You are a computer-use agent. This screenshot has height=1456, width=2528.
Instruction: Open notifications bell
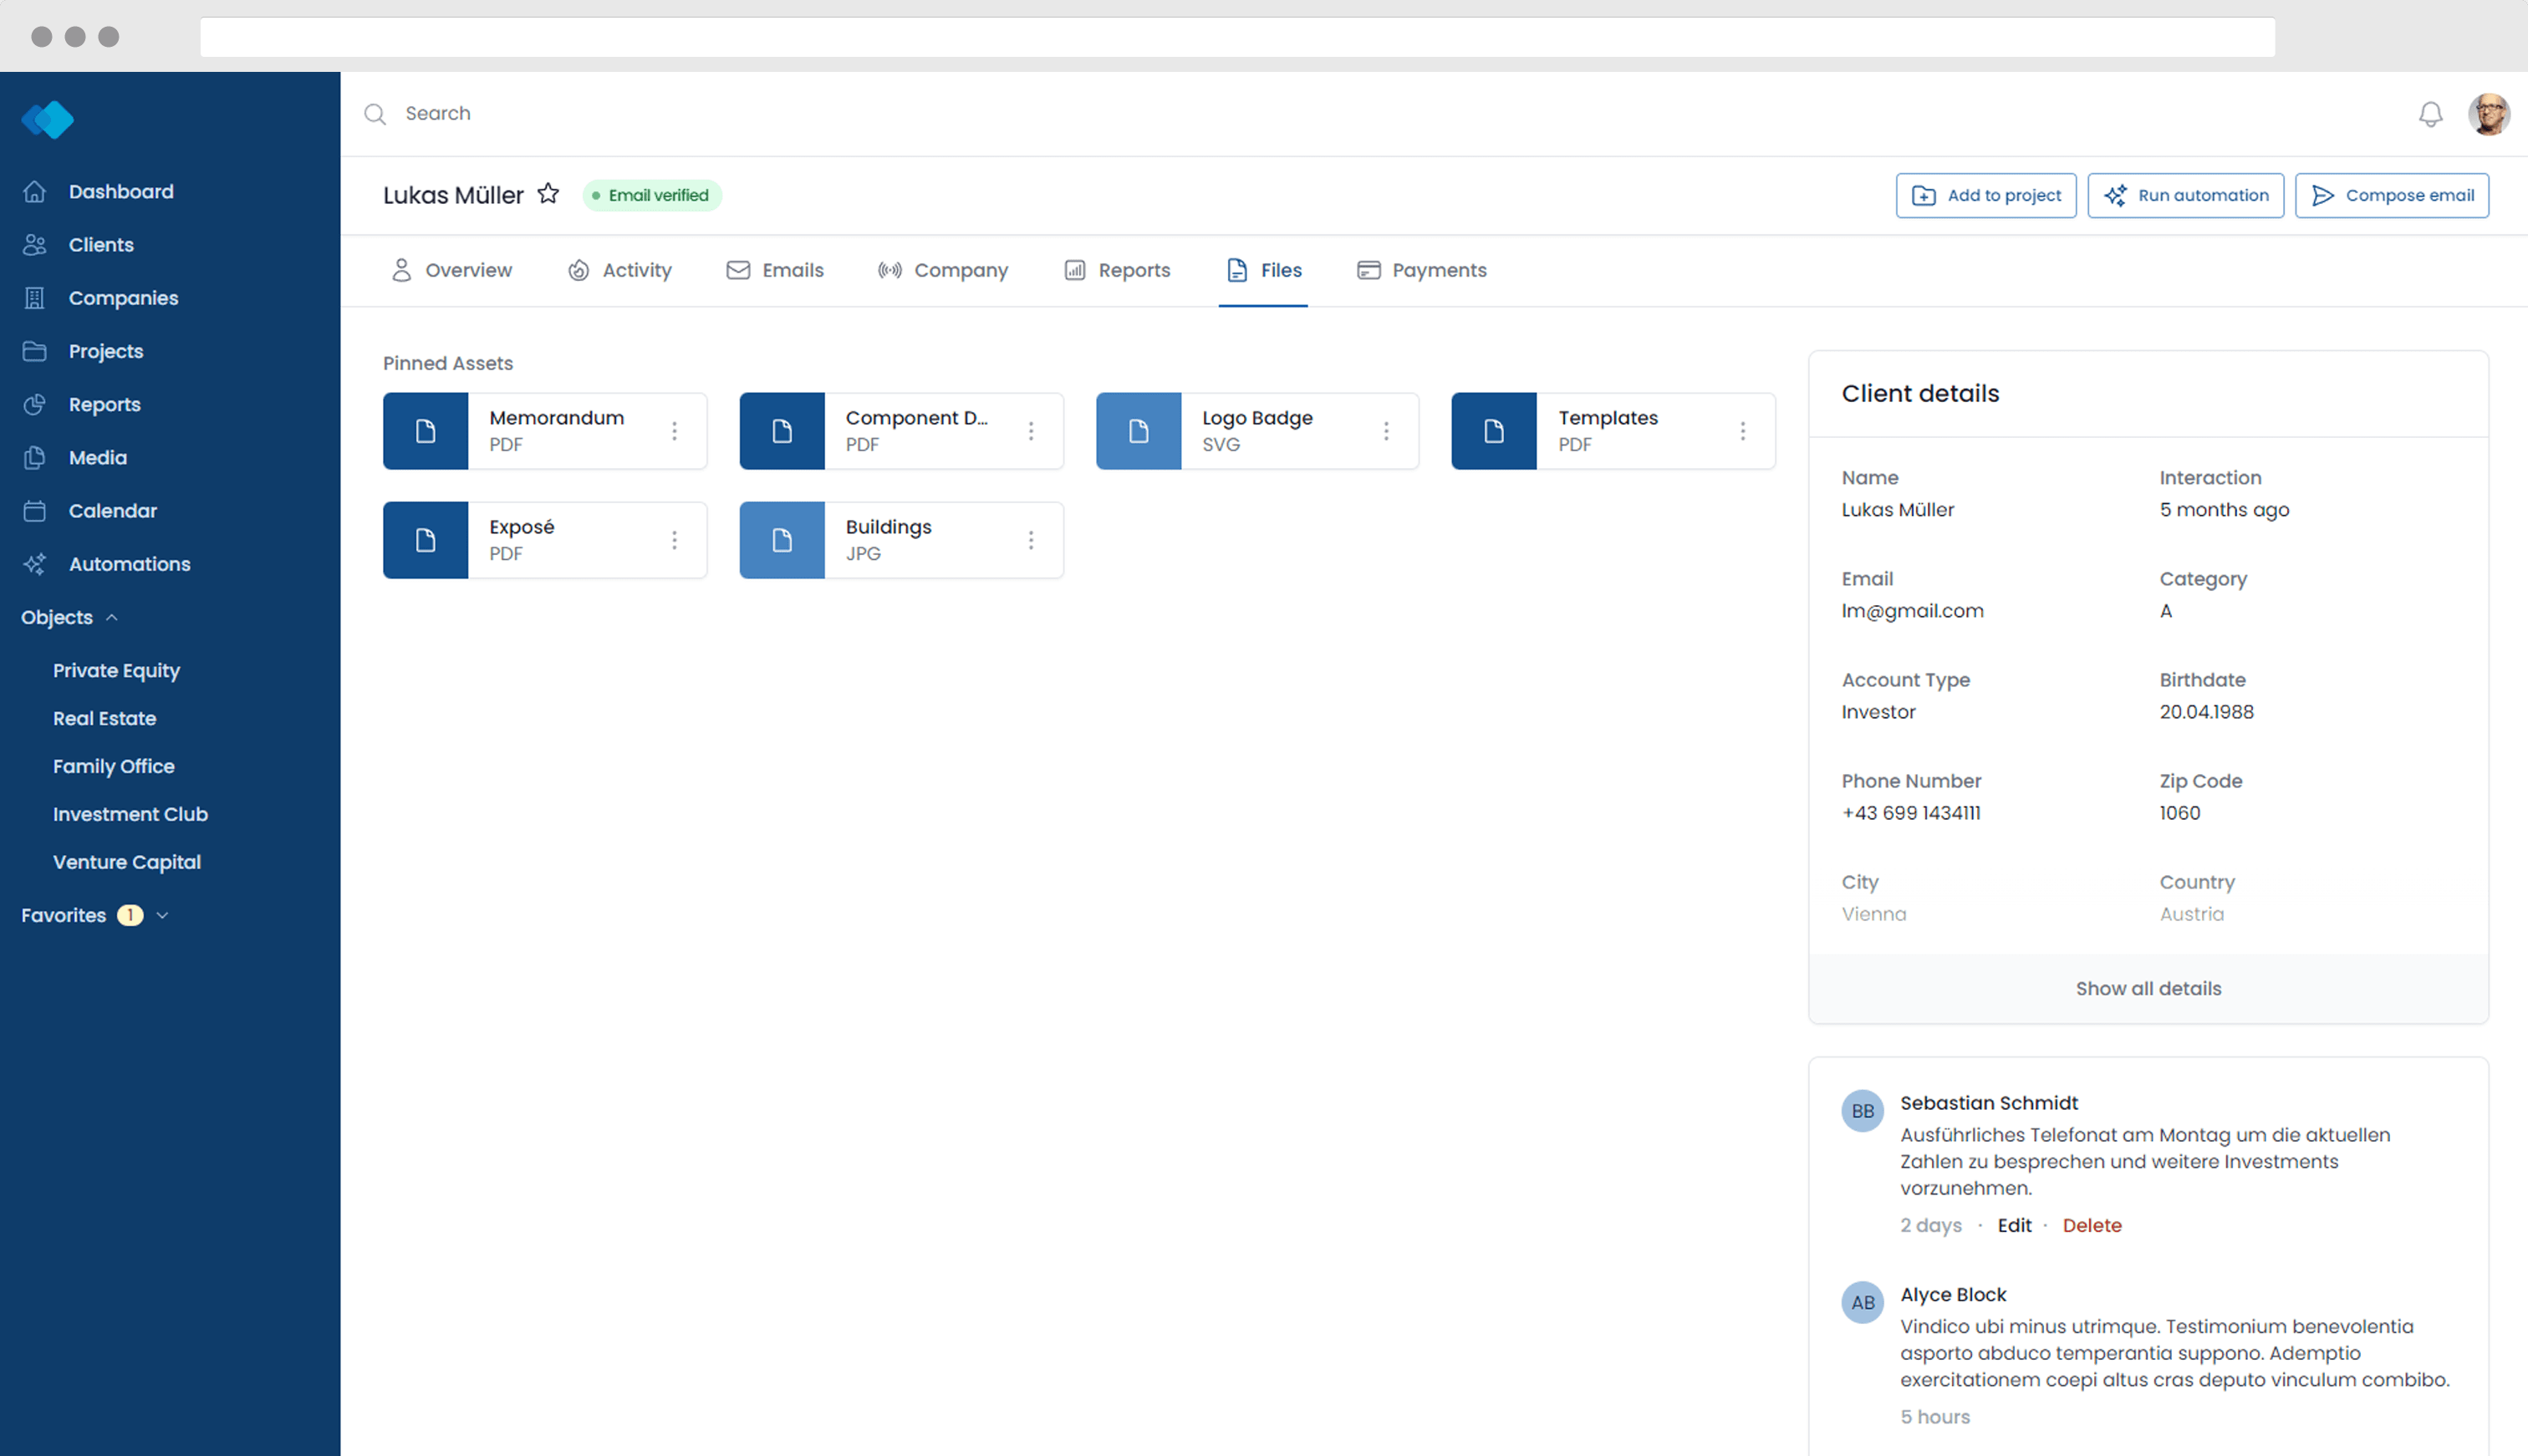click(x=2430, y=114)
